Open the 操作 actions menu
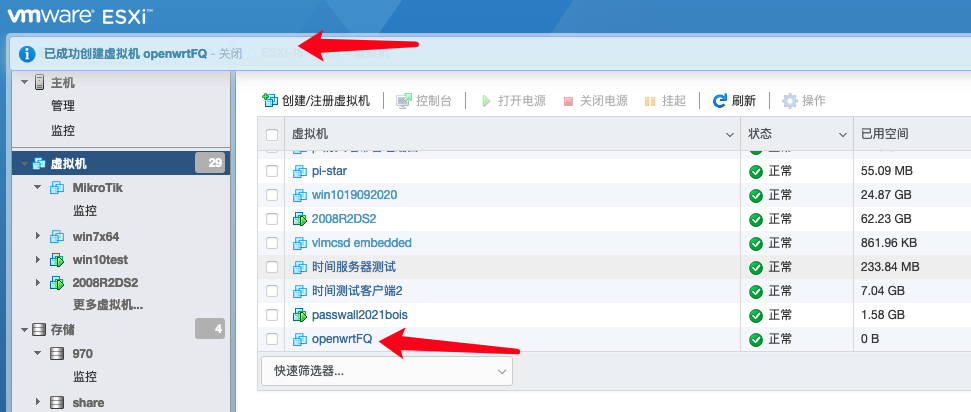The image size is (971, 412). [804, 100]
